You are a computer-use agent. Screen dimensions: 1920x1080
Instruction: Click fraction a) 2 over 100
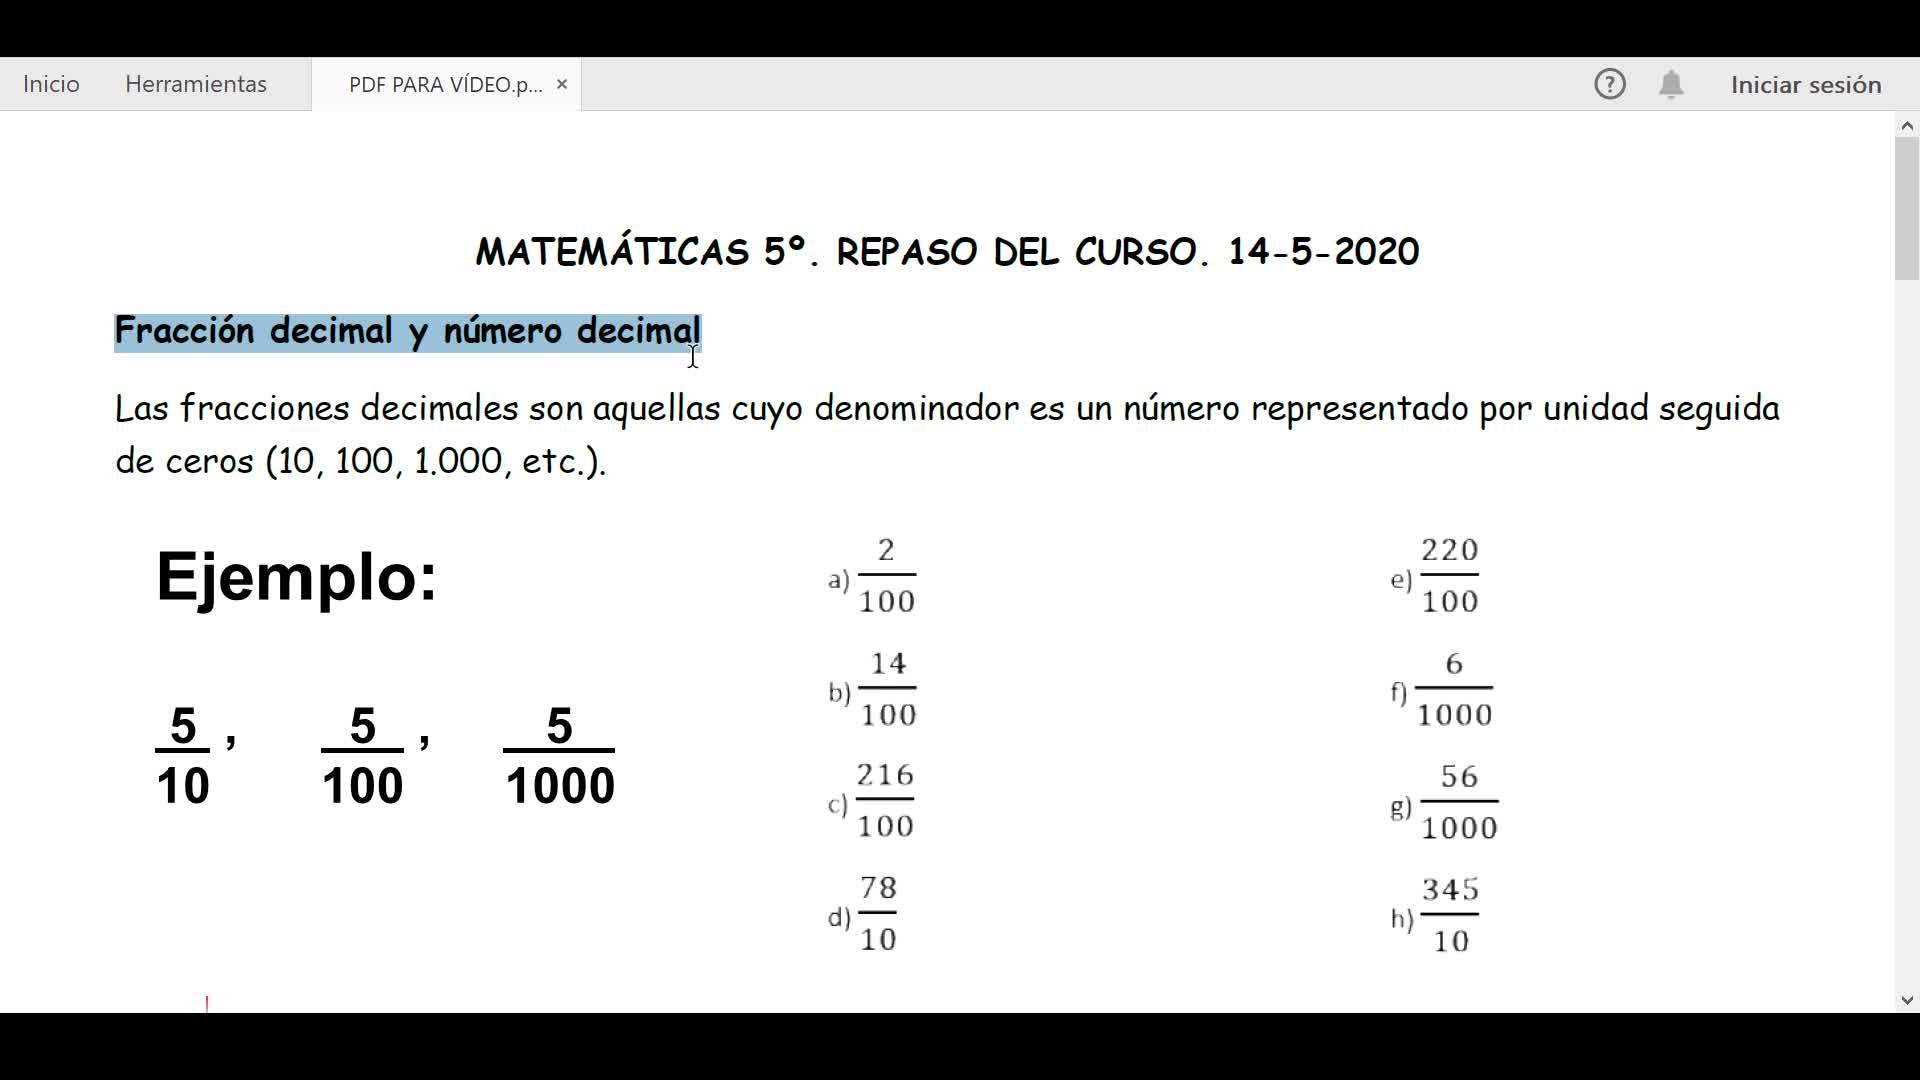click(x=886, y=575)
